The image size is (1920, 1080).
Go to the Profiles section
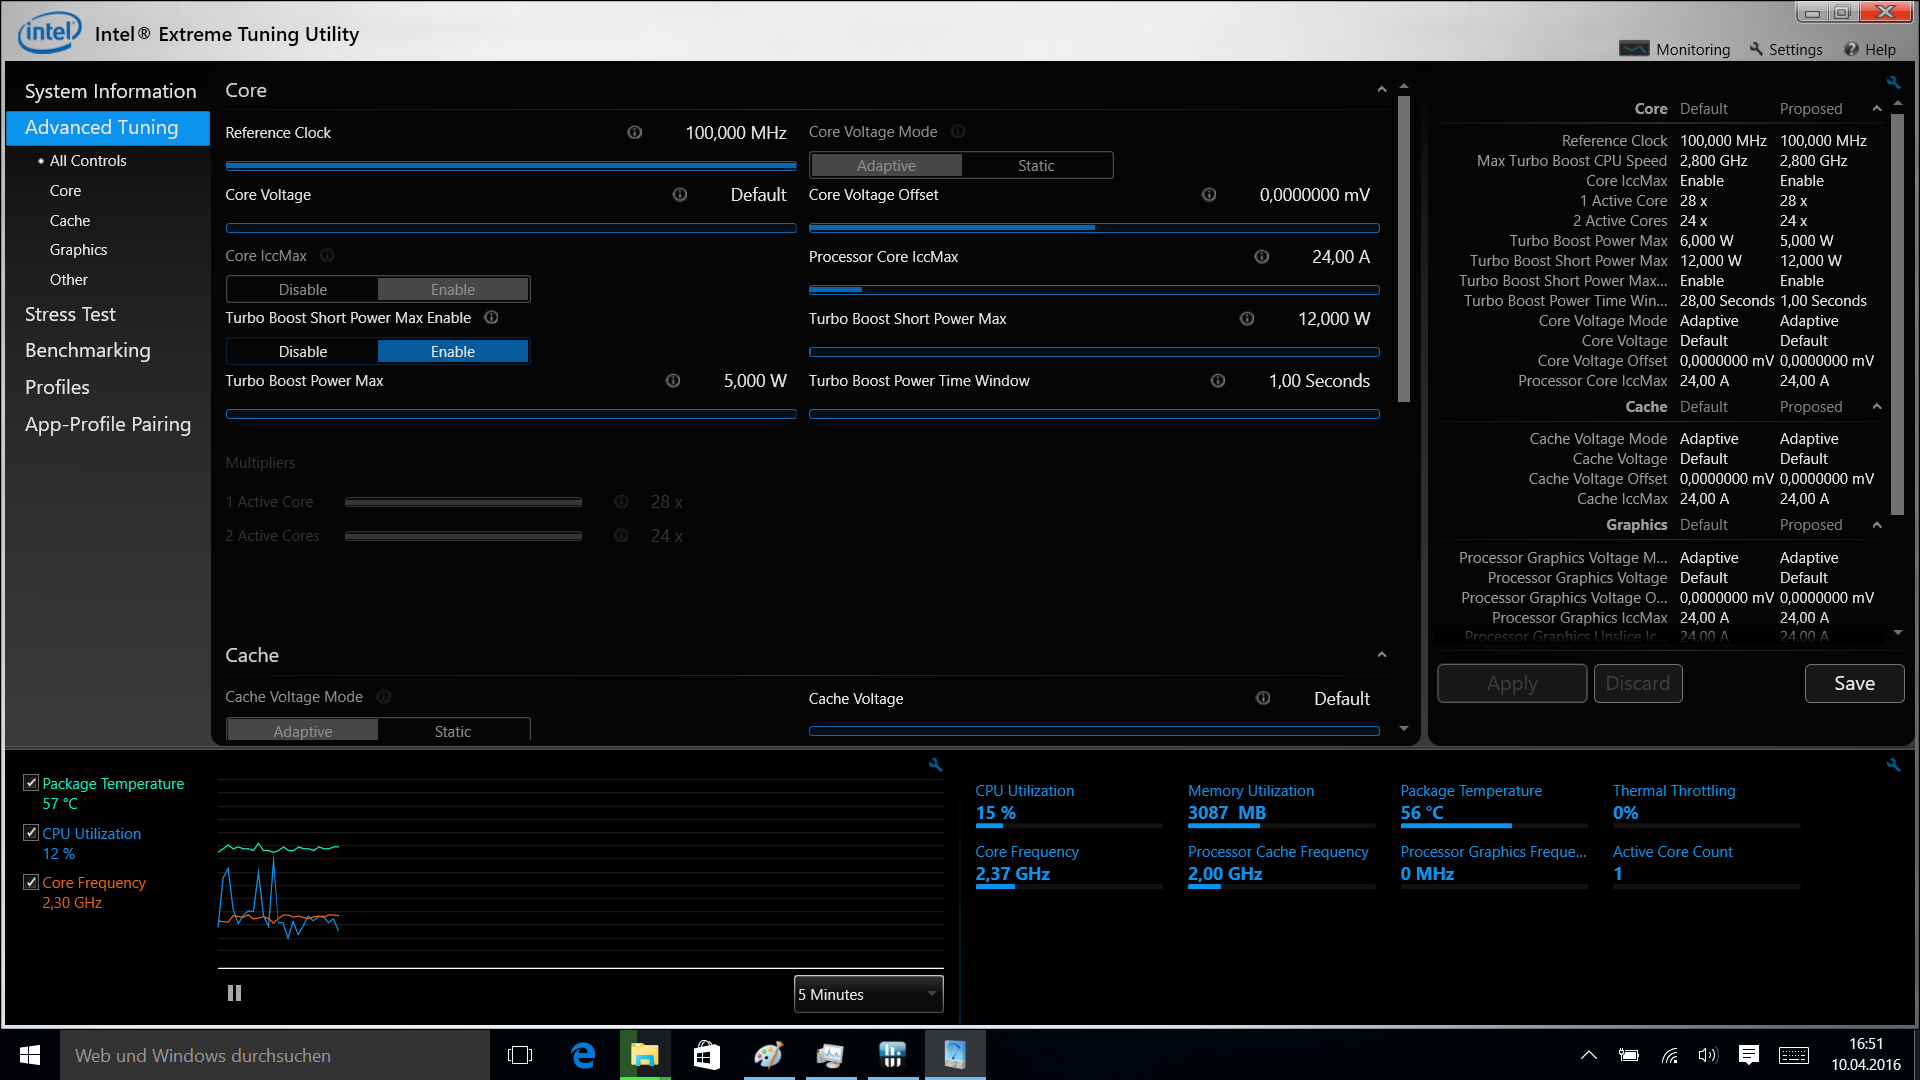(57, 387)
